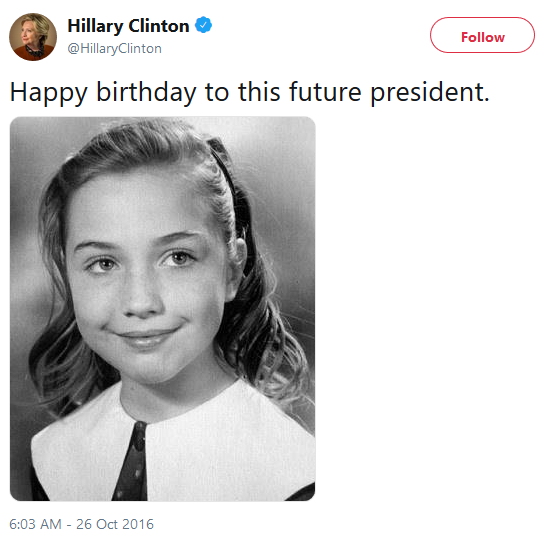This screenshot has height=537, width=544.
Task: Click the checkmark inside the verified badge
Action: point(203,25)
